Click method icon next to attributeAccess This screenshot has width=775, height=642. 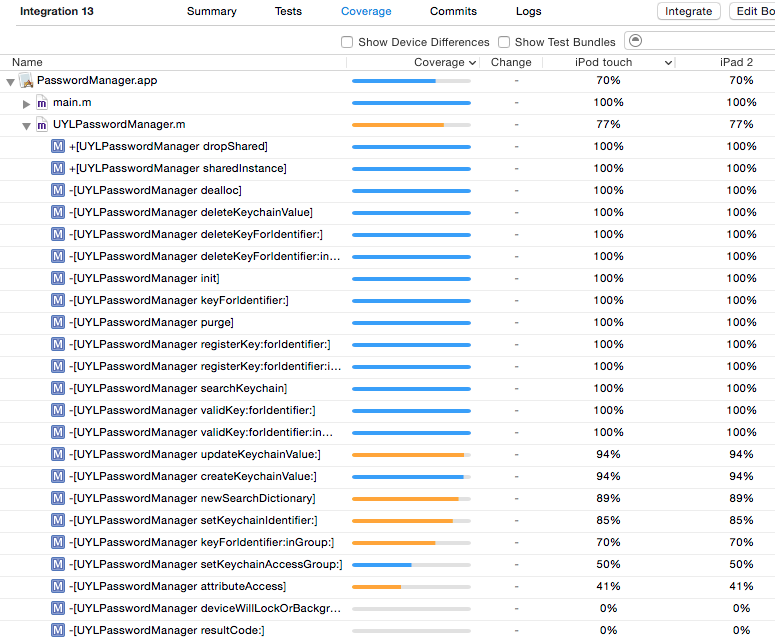pyautogui.click(x=58, y=586)
